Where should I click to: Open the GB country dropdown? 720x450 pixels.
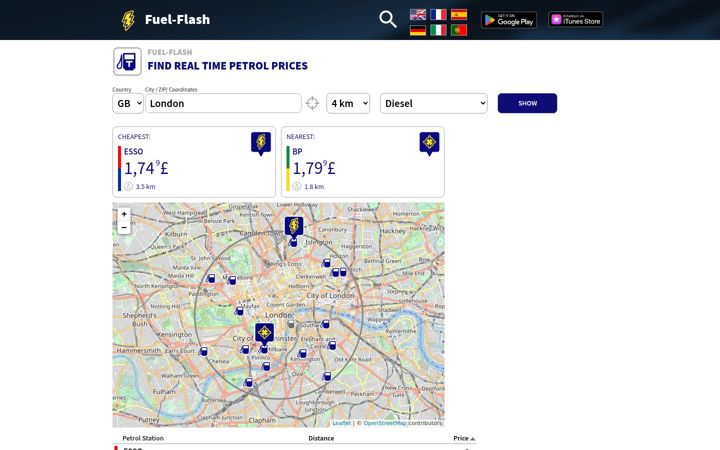128,103
